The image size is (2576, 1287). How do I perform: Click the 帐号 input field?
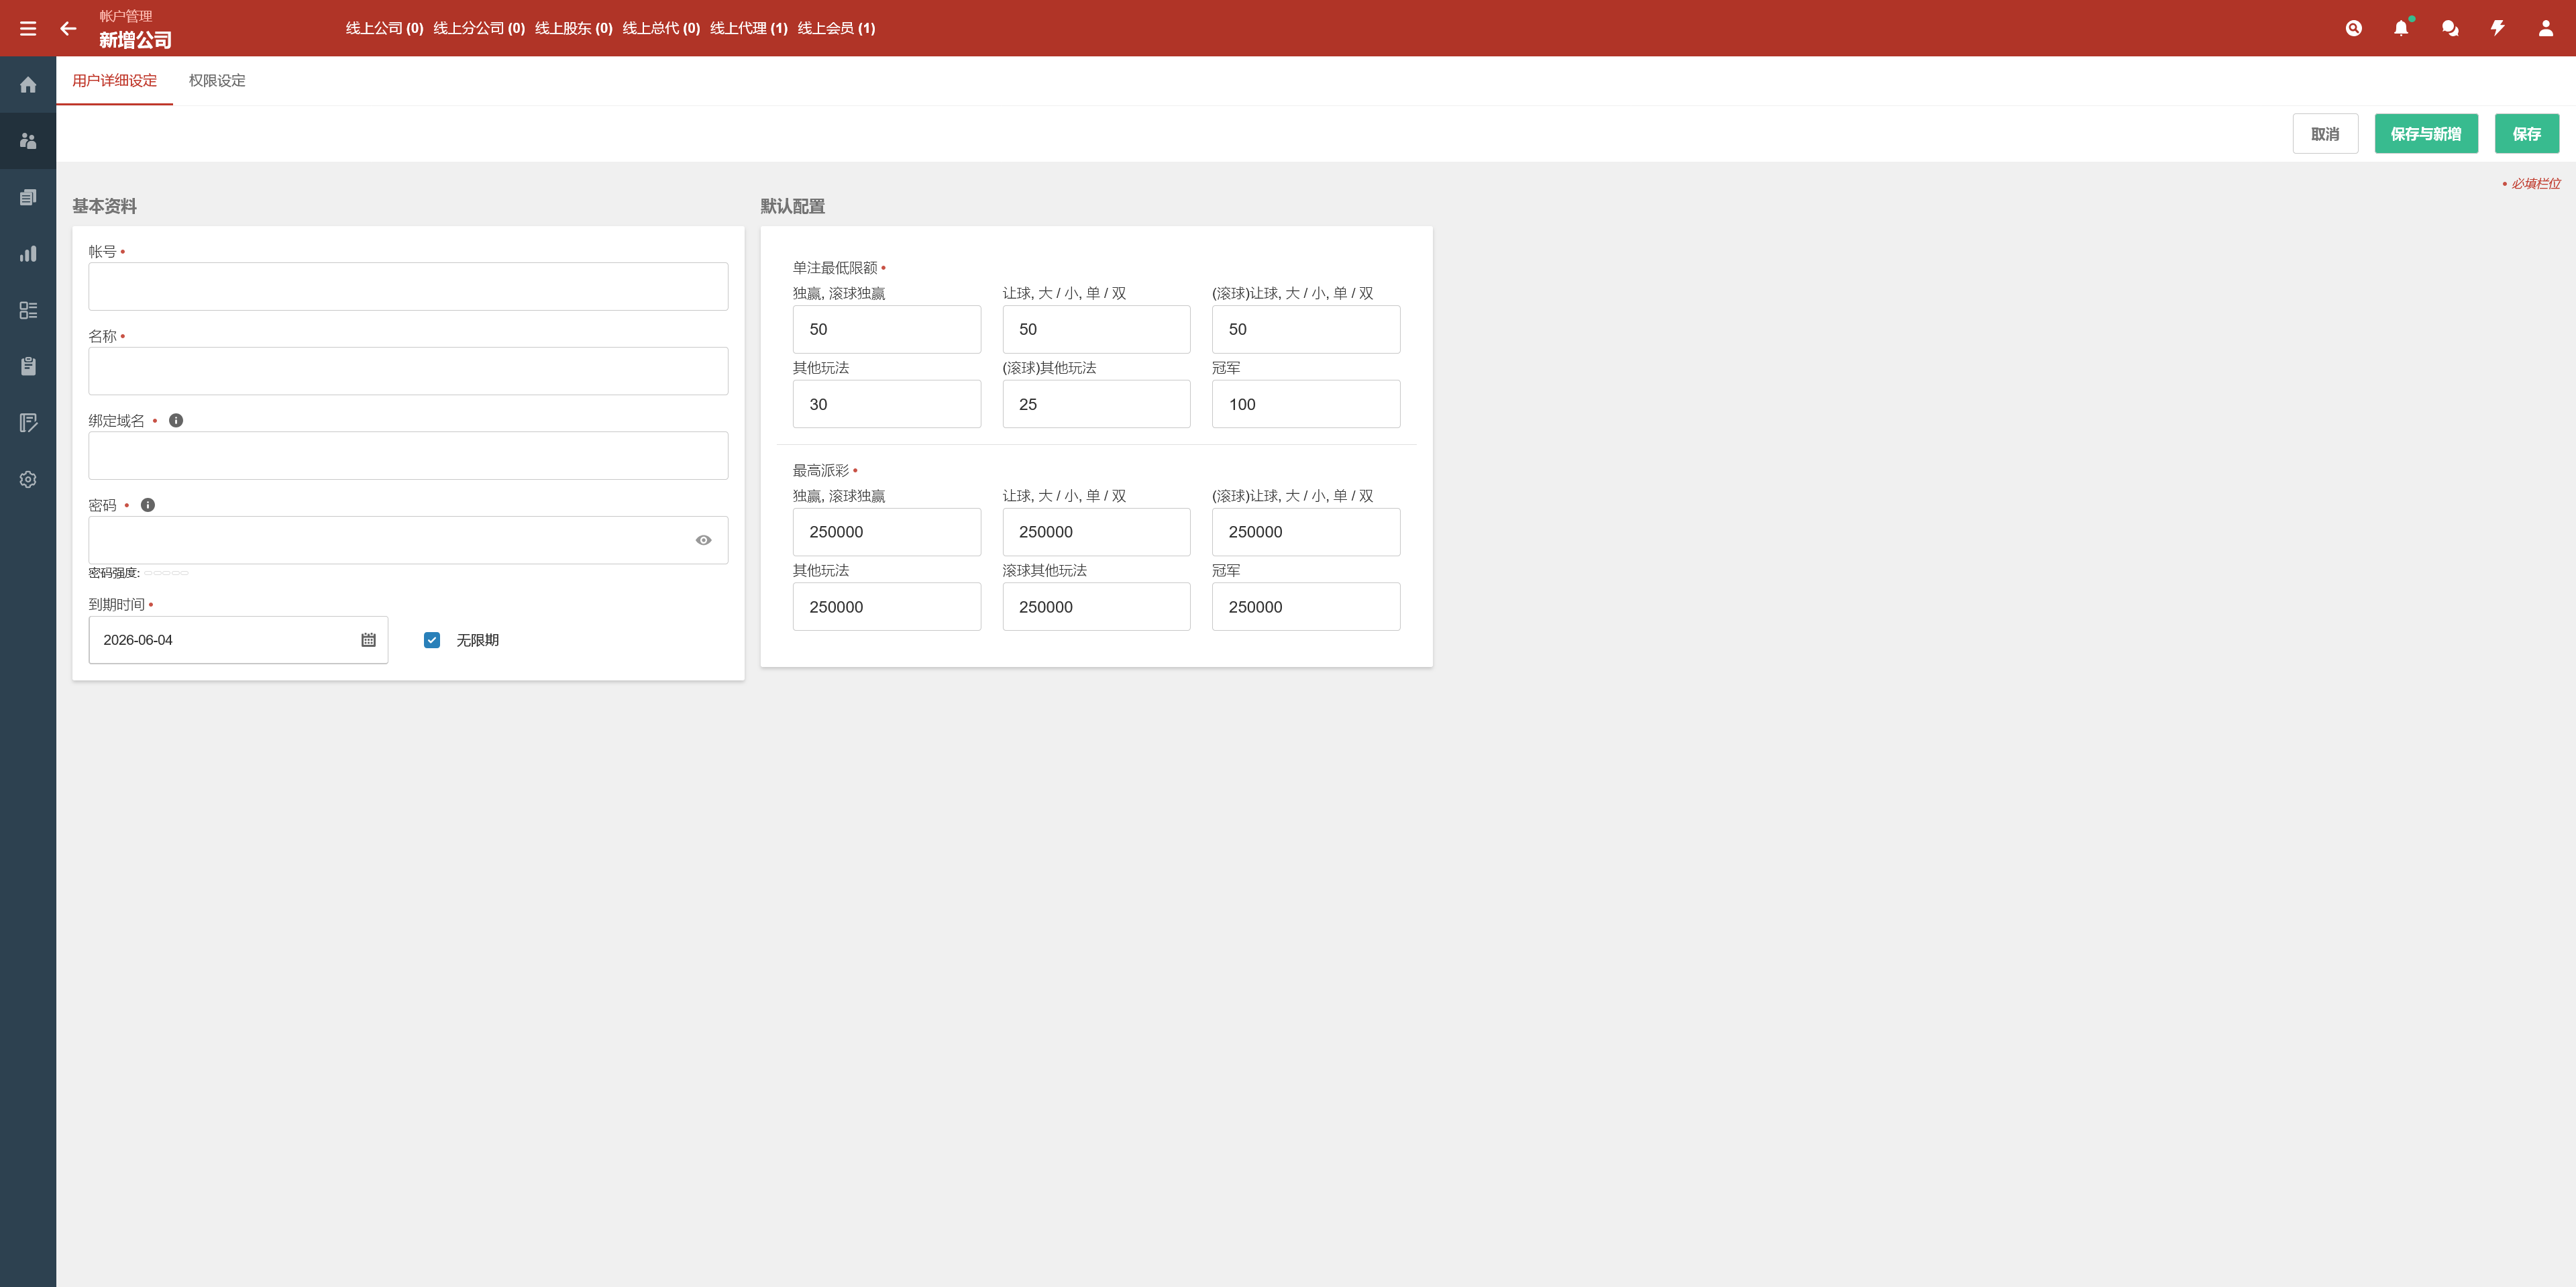[408, 287]
